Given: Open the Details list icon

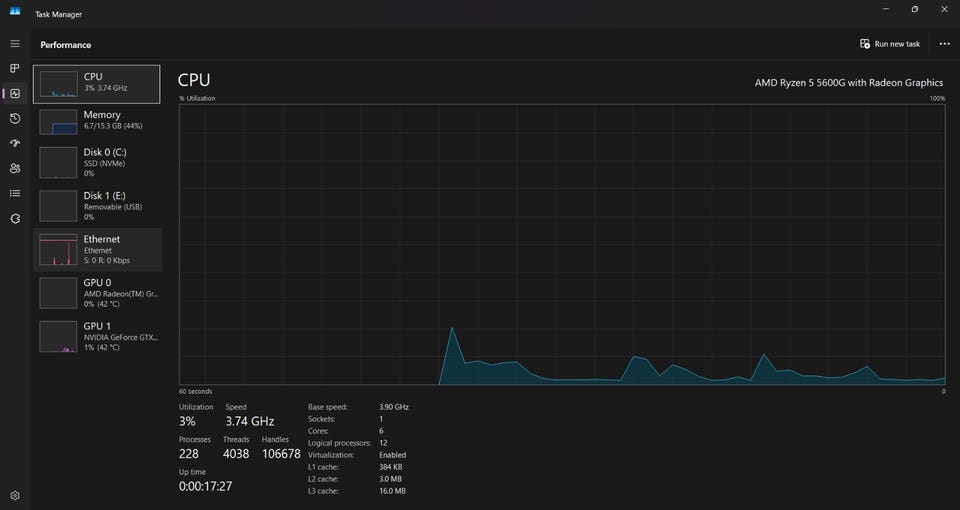Looking at the screenshot, I should coord(15,193).
